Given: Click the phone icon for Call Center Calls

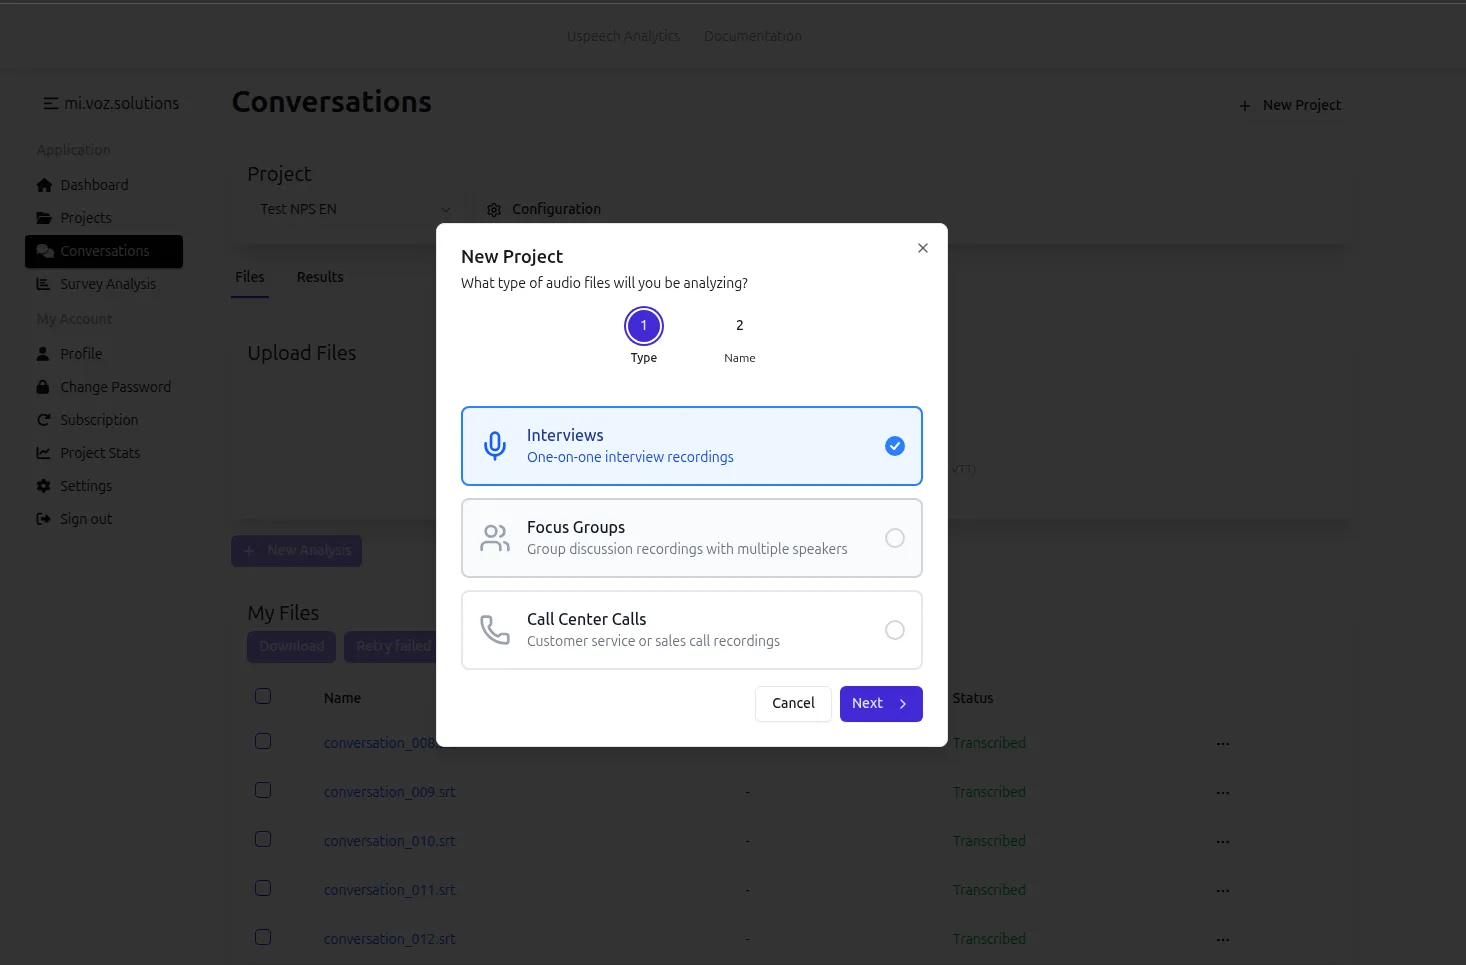Looking at the screenshot, I should pyautogui.click(x=495, y=630).
